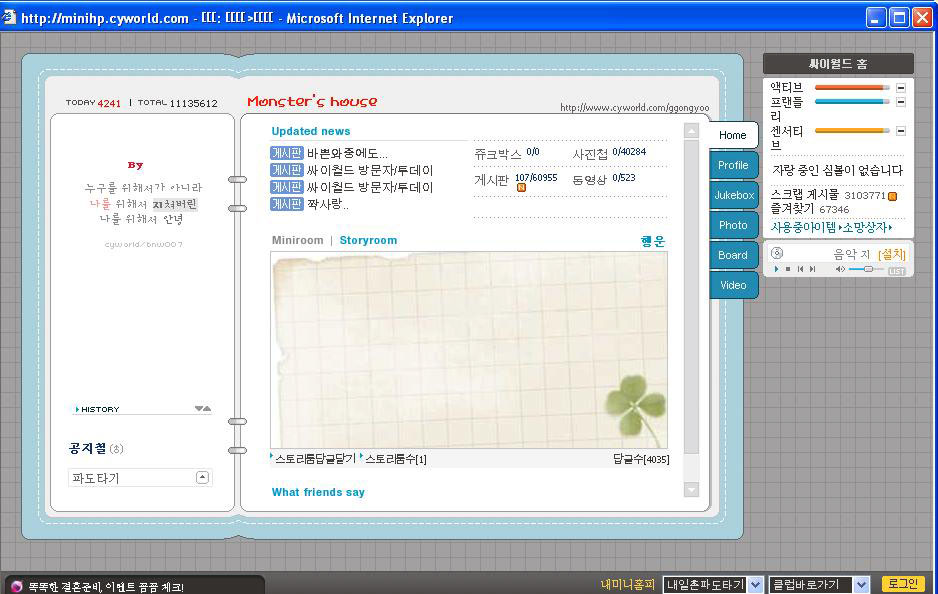Screen dimensions: 938x594
Task: Click the HISTORY up arrow
Action: [x=207, y=409]
